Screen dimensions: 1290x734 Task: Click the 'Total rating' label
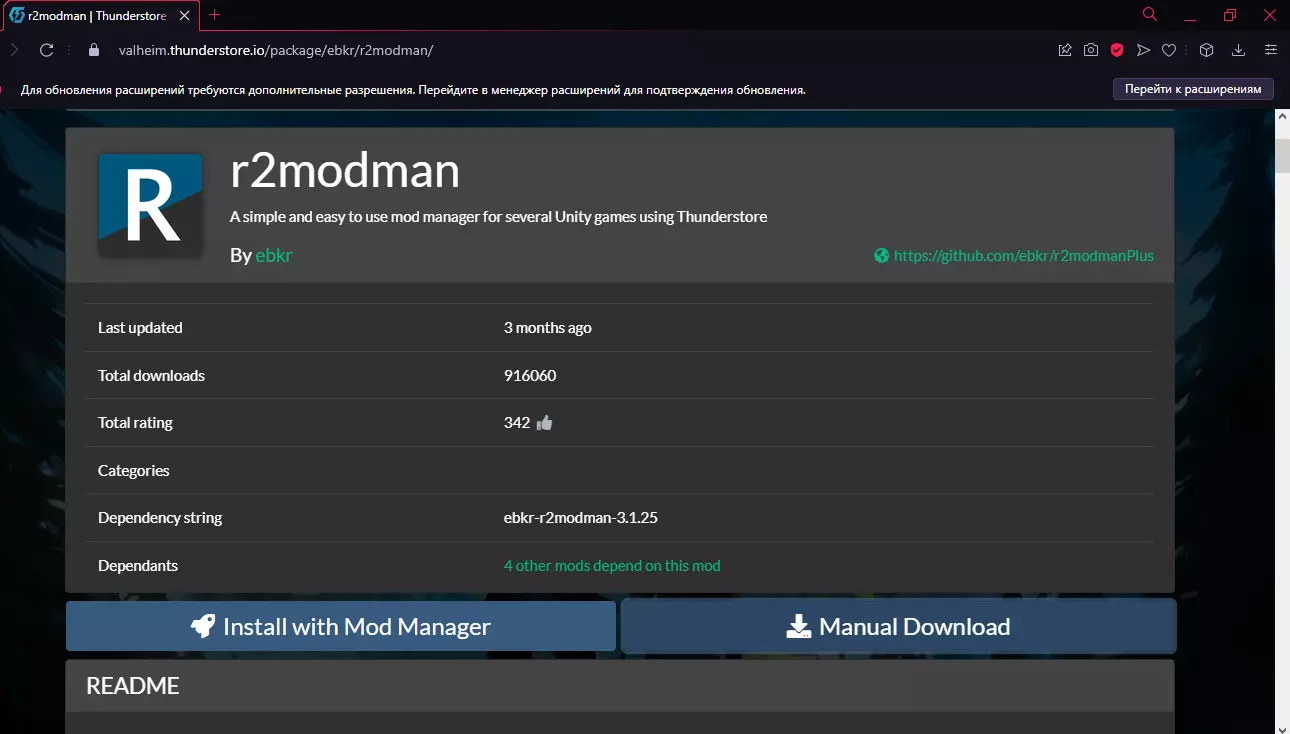point(135,423)
